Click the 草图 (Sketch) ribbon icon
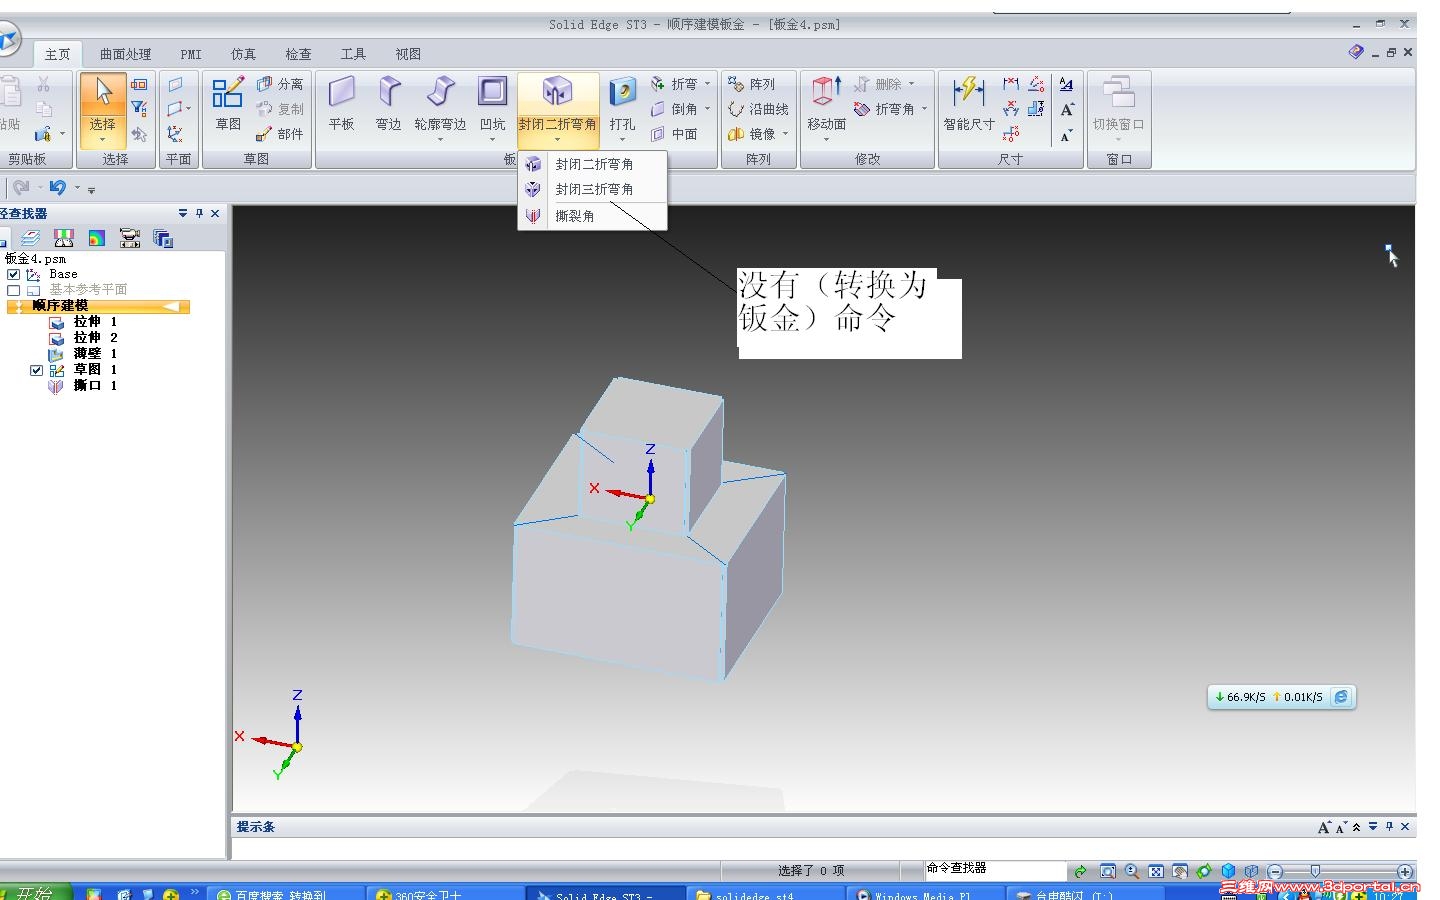Screen dimensions: 1440x900 (228, 92)
